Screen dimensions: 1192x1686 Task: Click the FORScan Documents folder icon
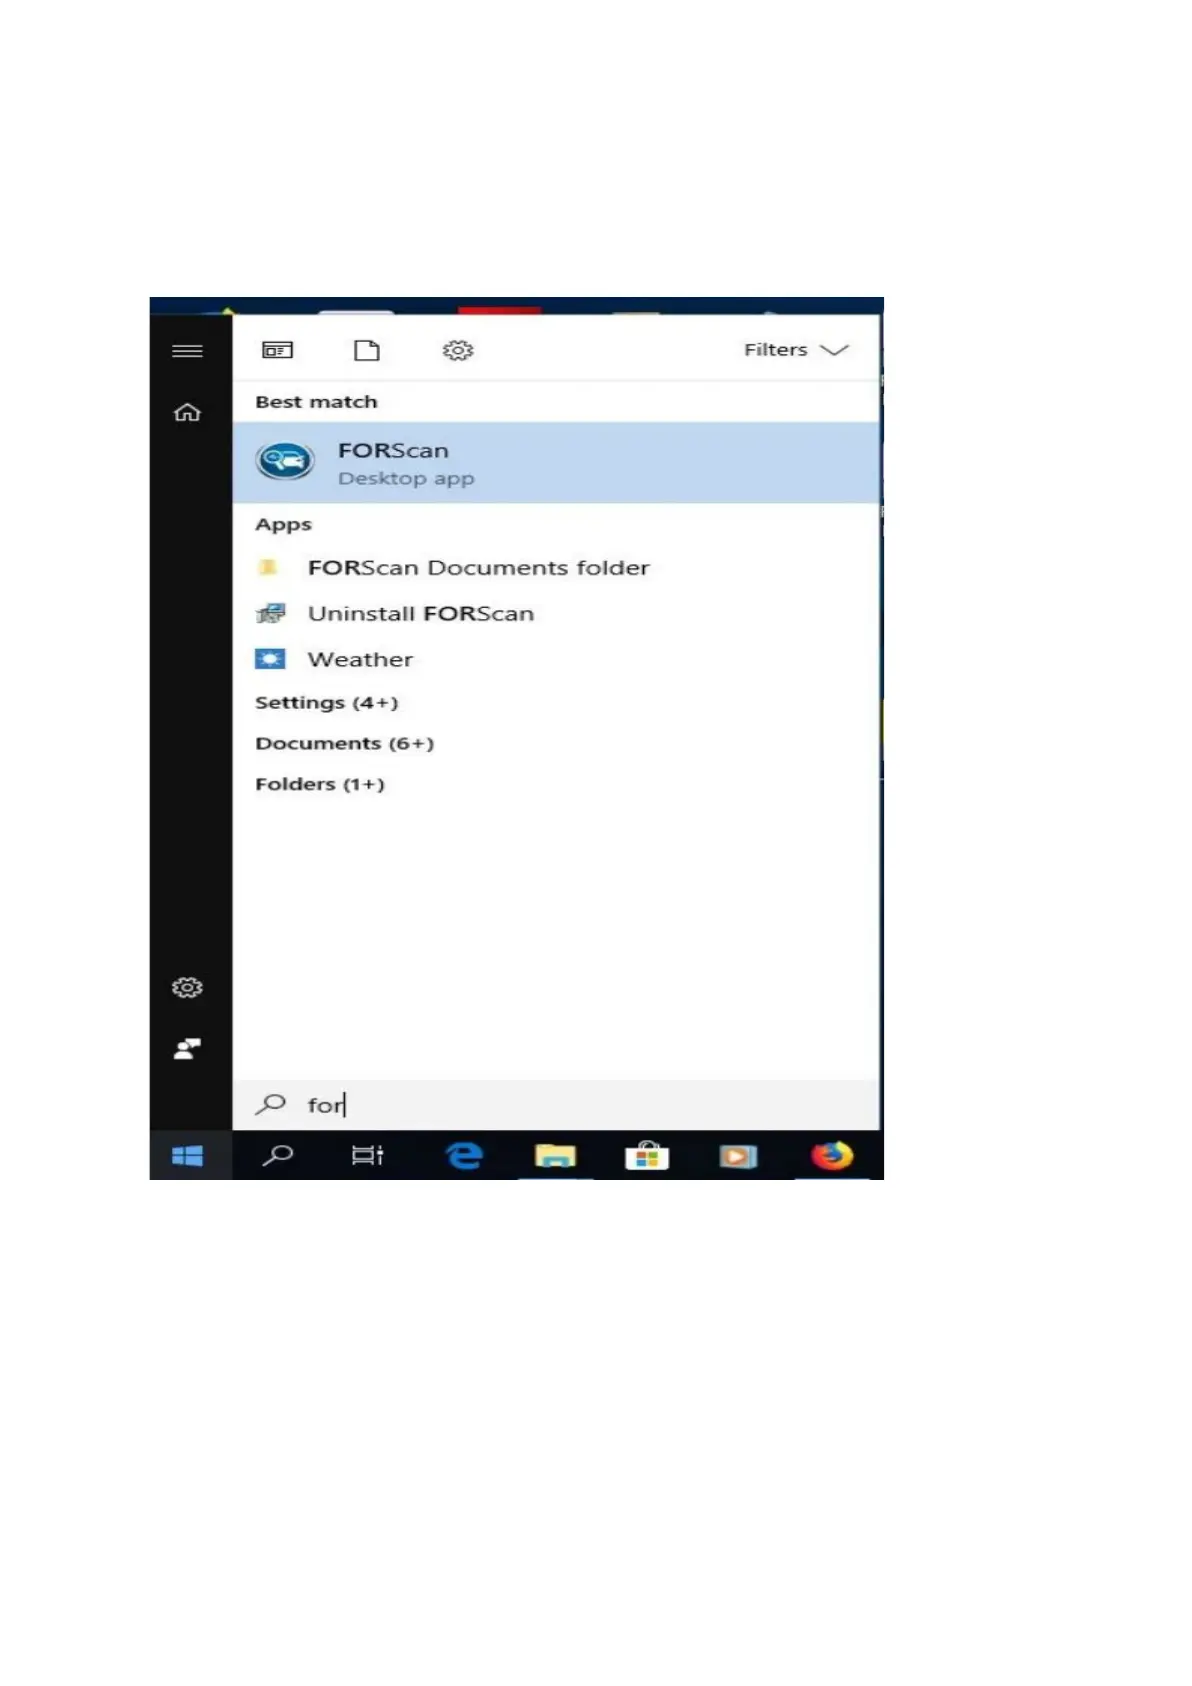coord(268,568)
